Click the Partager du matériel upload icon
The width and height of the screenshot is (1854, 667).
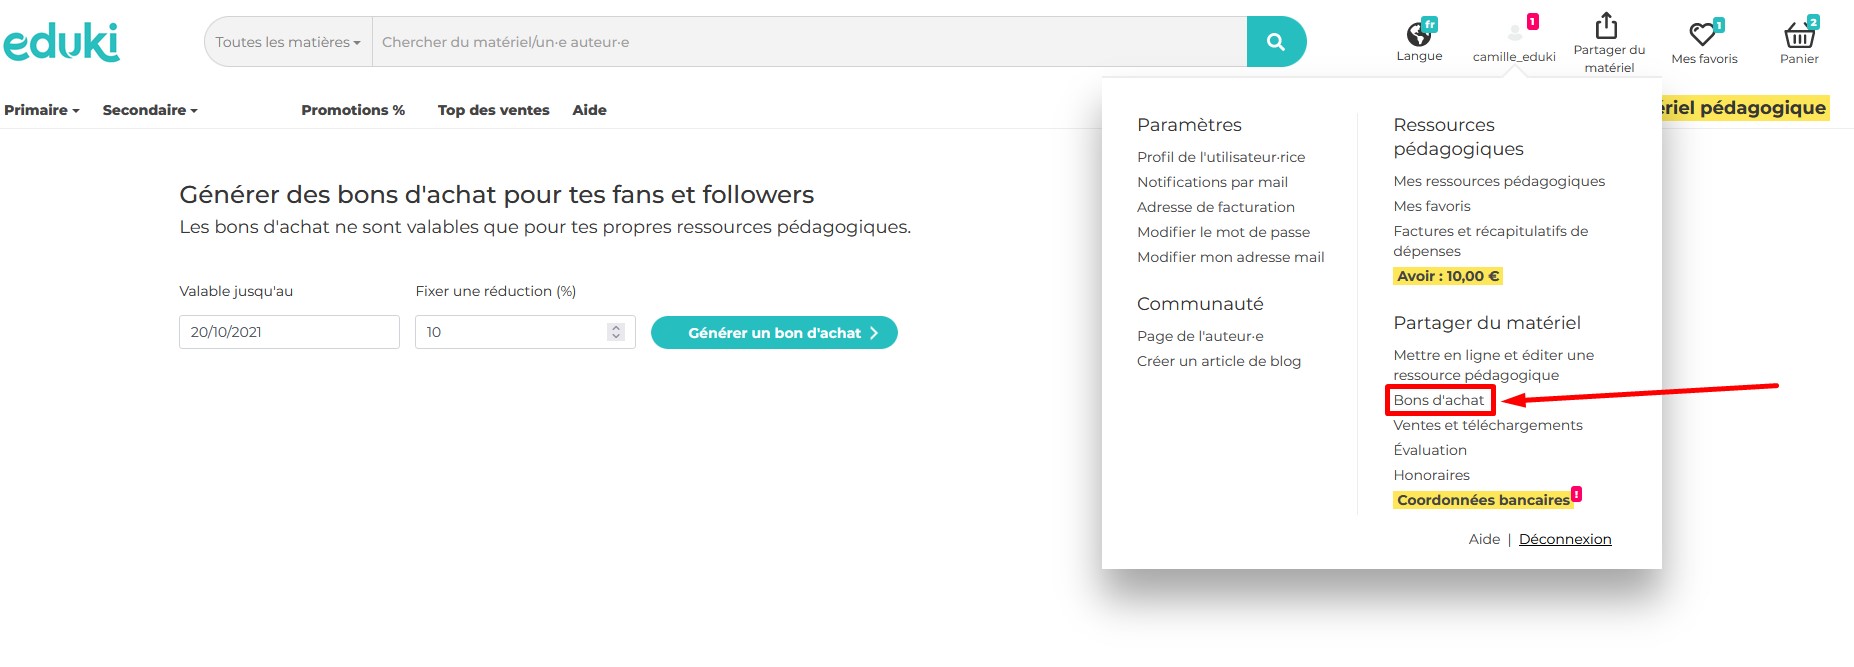(x=1607, y=26)
